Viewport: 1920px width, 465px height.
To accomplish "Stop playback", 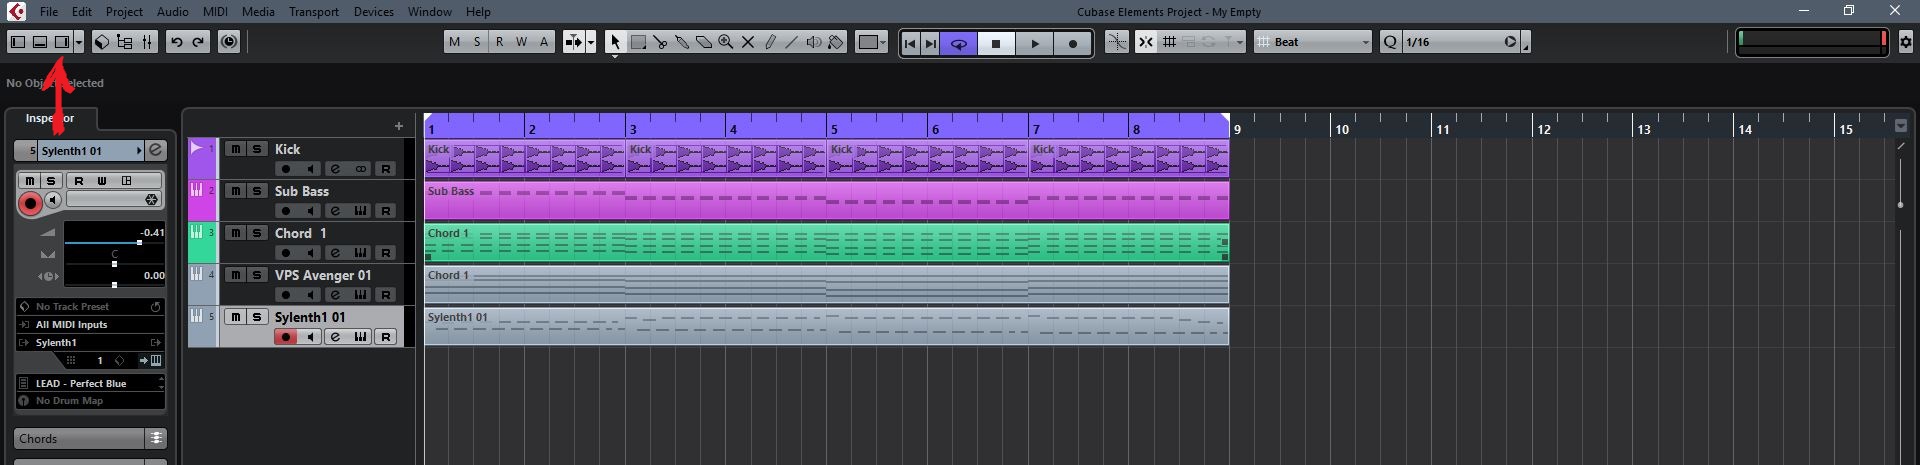I will (x=996, y=43).
